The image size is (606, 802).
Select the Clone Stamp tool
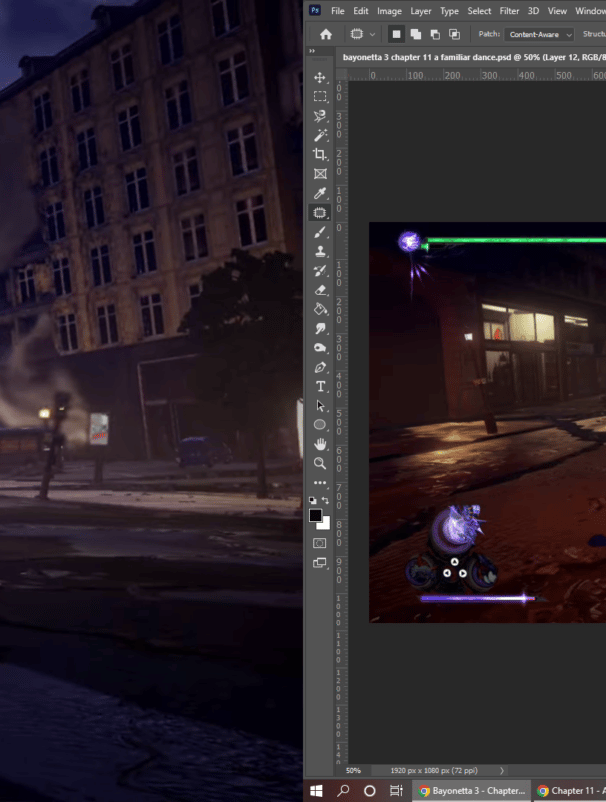click(320, 251)
